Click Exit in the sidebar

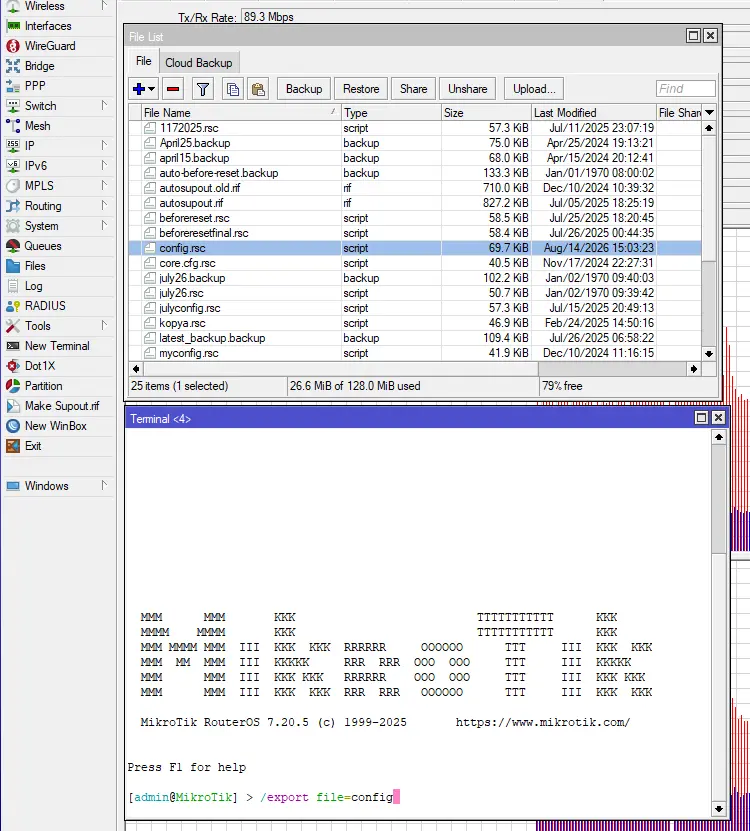pyautogui.click(x=33, y=446)
